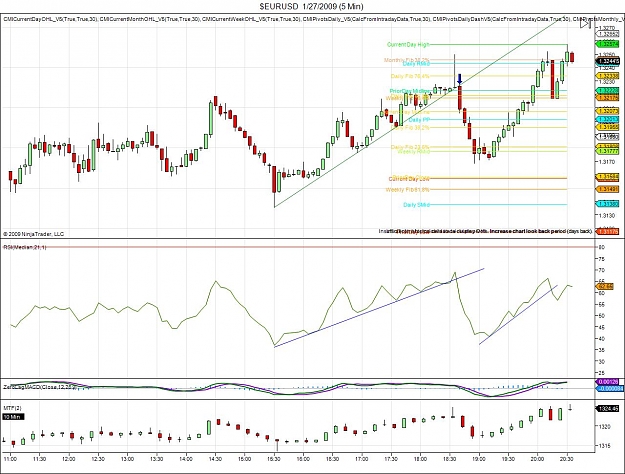625x474 pixels.
Task: Click the ZeroLagMACD panel label
Action: pyautogui.click(x=39, y=387)
